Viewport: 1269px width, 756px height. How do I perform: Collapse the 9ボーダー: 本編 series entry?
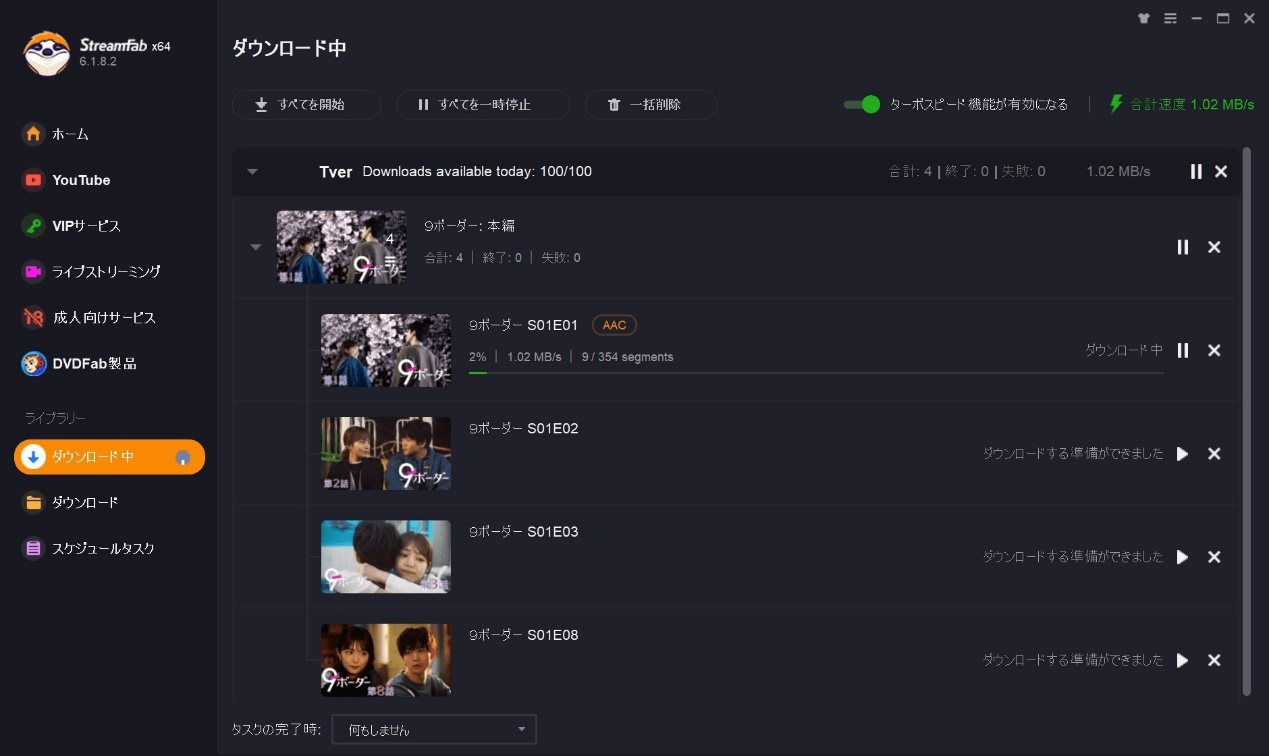pos(255,247)
